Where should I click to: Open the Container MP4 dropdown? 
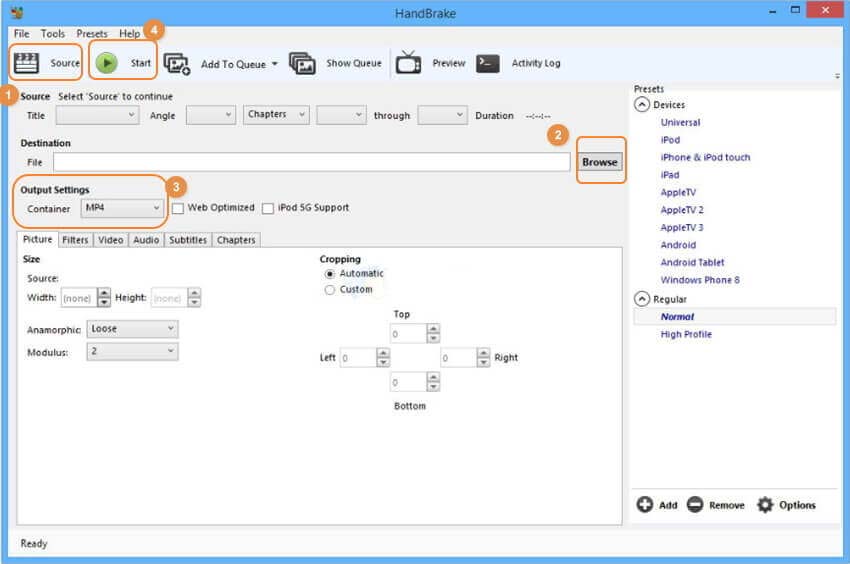click(122, 208)
